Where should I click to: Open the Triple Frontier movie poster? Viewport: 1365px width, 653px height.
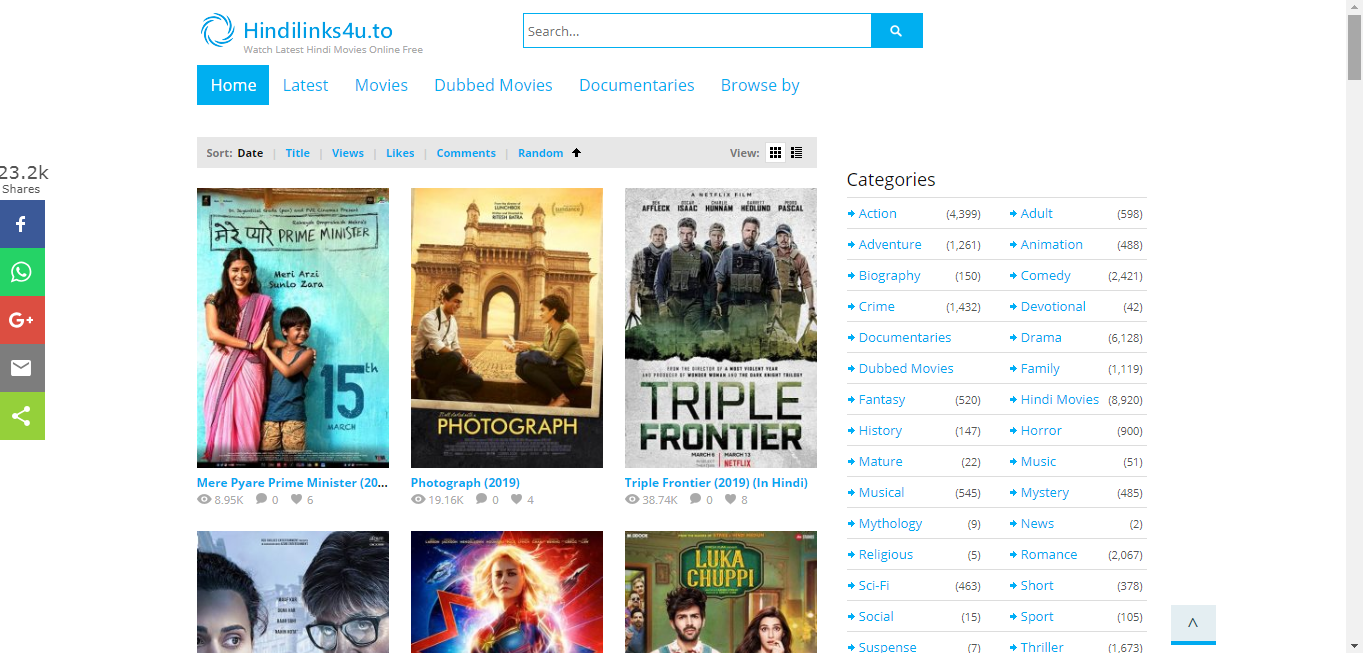(x=721, y=328)
